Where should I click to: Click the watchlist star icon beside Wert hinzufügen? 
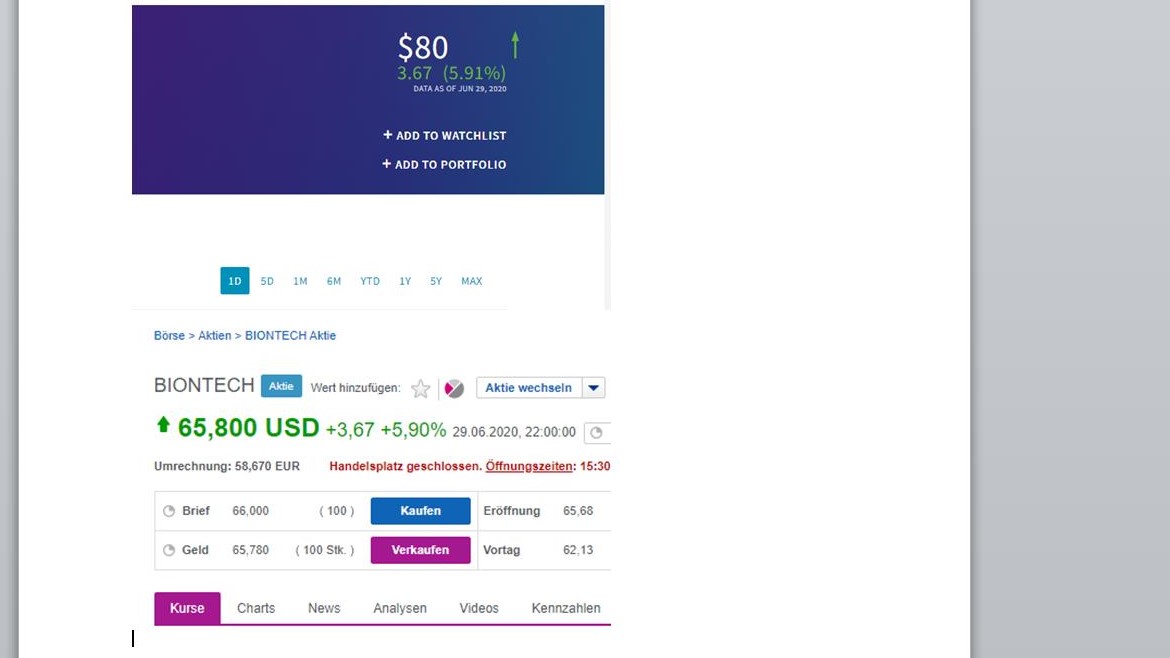click(421, 389)
